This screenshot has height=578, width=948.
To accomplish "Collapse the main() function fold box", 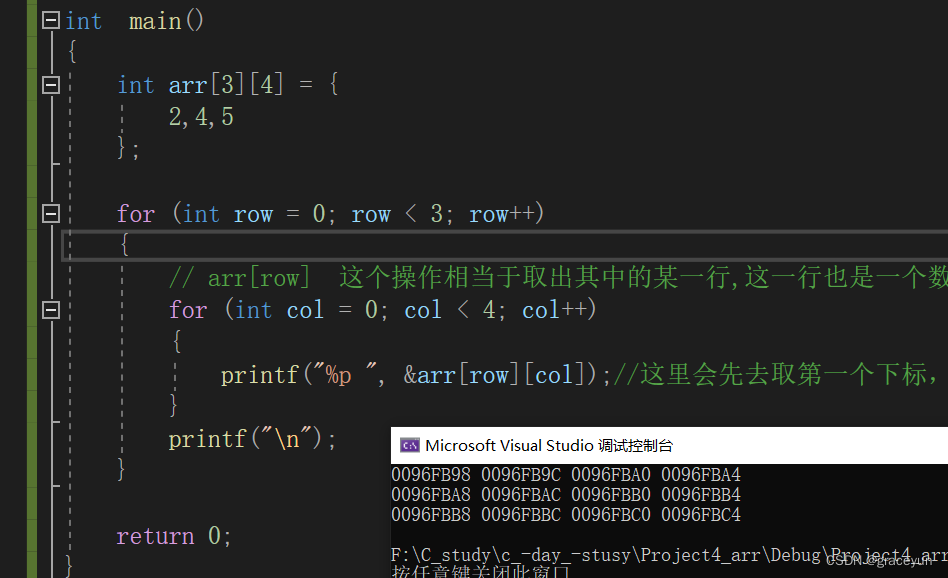I will click(51, 21).
